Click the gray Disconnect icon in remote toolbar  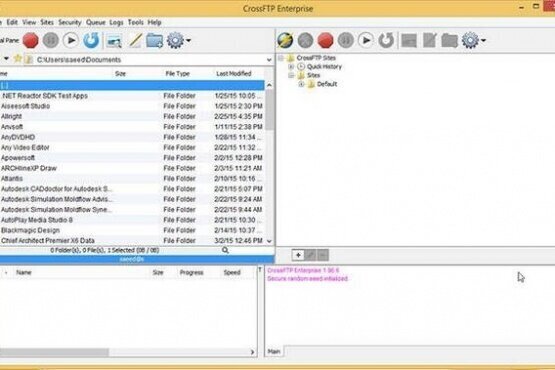[305, 40]
